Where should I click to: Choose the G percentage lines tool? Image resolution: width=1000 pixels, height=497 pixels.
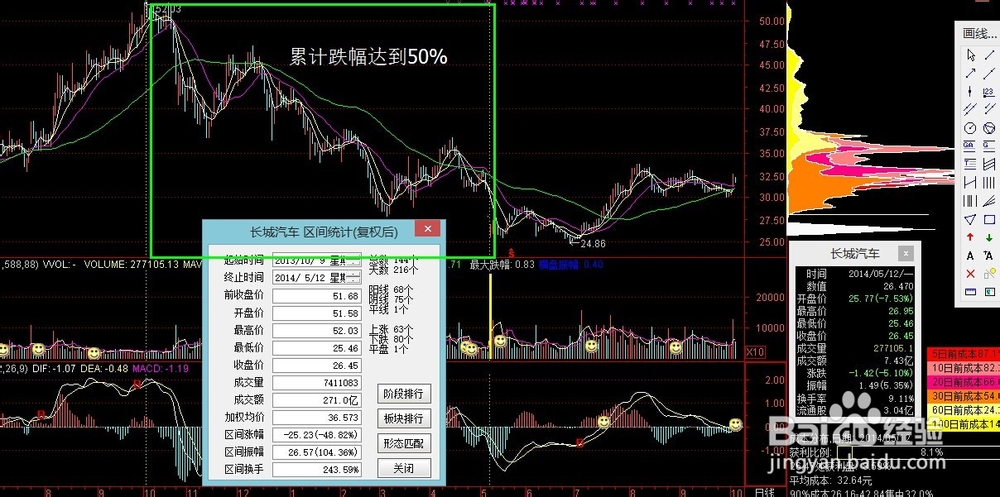989,145
